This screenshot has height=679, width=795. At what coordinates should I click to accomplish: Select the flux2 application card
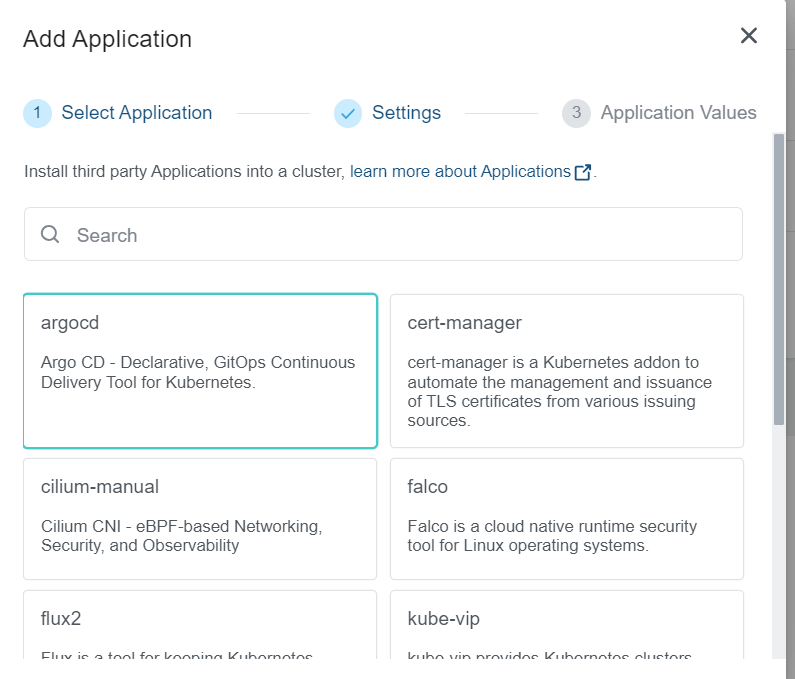coord(200,625)
